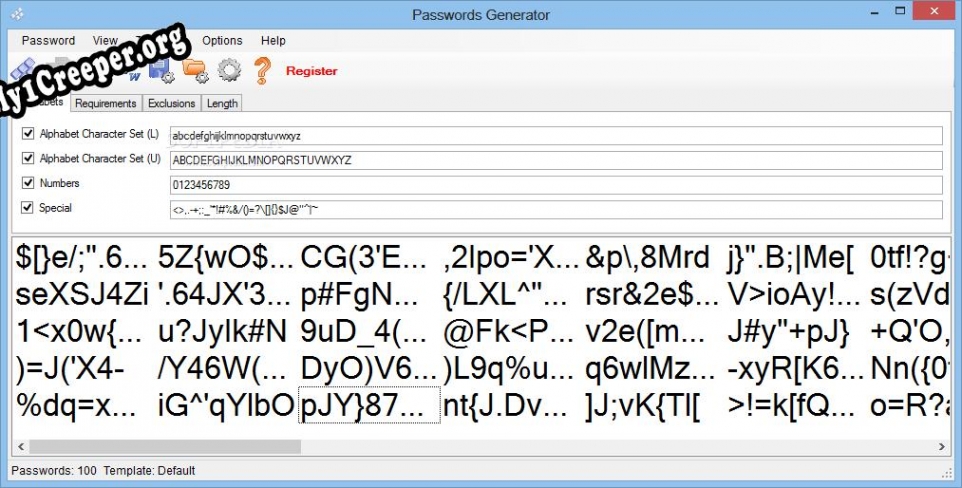Image resolution: width=962 pixels, height=488 pixels.
Task: Open the Length tab
Action: point(222,103)
